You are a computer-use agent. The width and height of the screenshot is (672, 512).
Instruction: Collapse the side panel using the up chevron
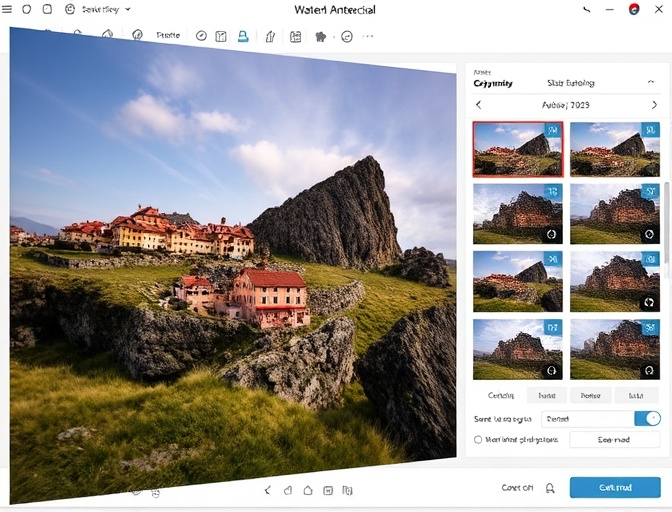pos(651,82)
